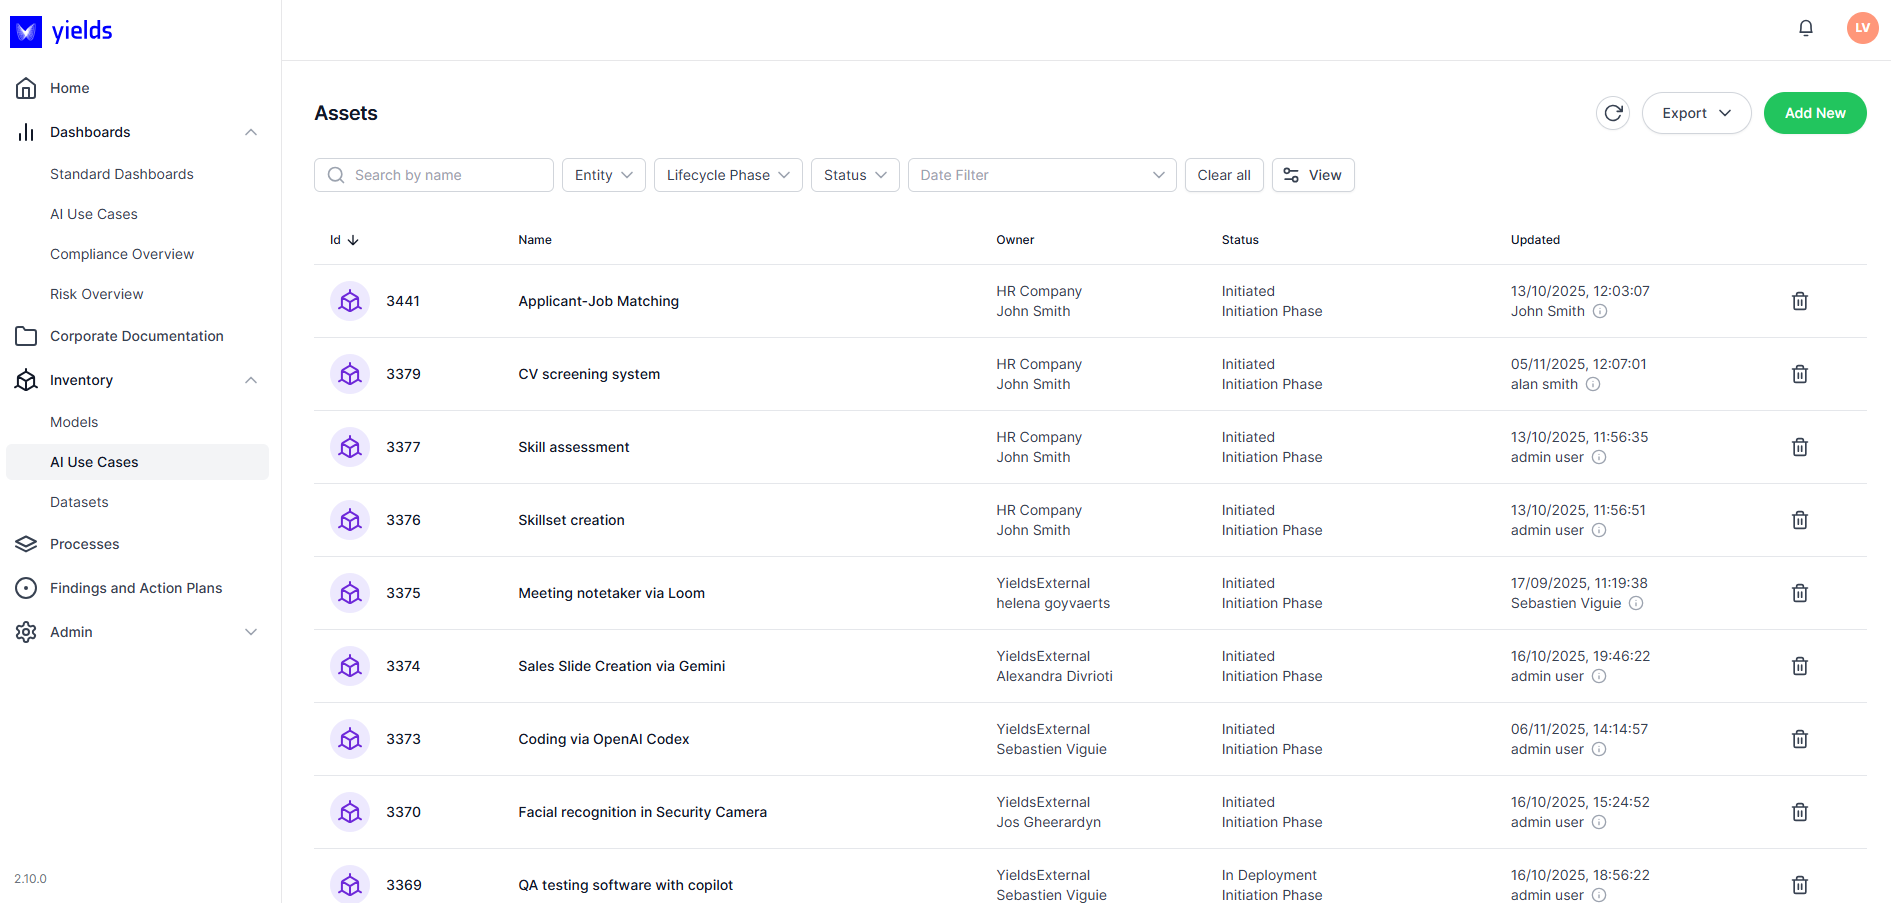Screen dimensions: 1891x903
Task: Select AI Use Cases under Inventory
Action: pyautogui.click(x=94, y=461)
